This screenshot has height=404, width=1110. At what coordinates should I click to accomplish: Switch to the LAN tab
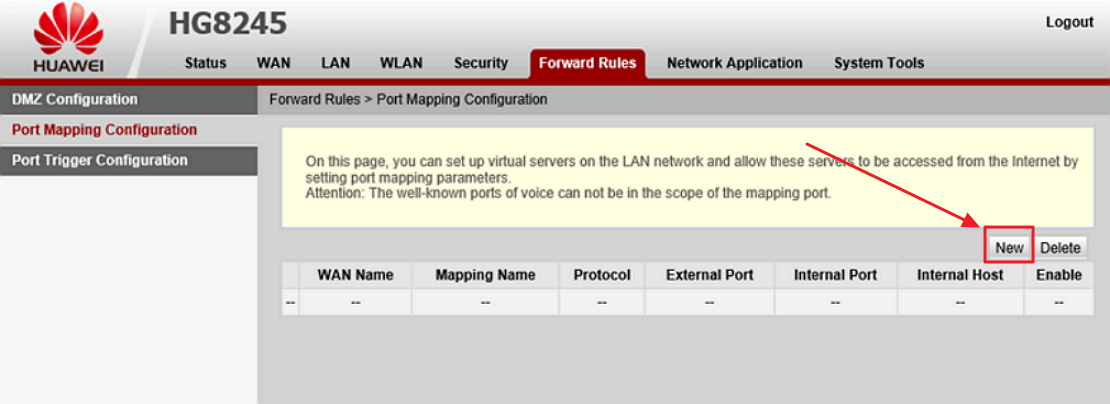pos(336,63)
